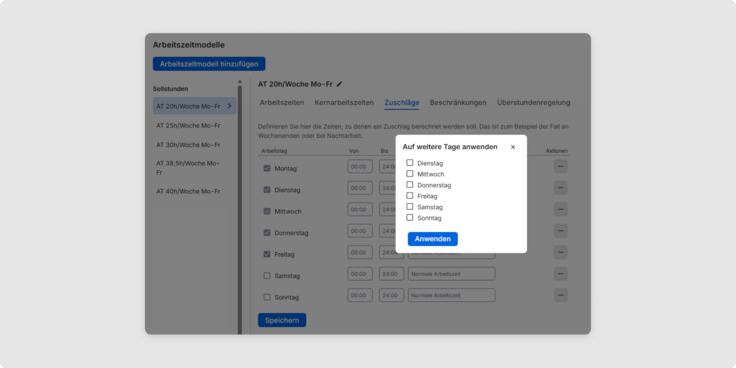Check the Samstag workday checkbox in table
Screen dimensions: 736x368
click(x=267, y=276)
